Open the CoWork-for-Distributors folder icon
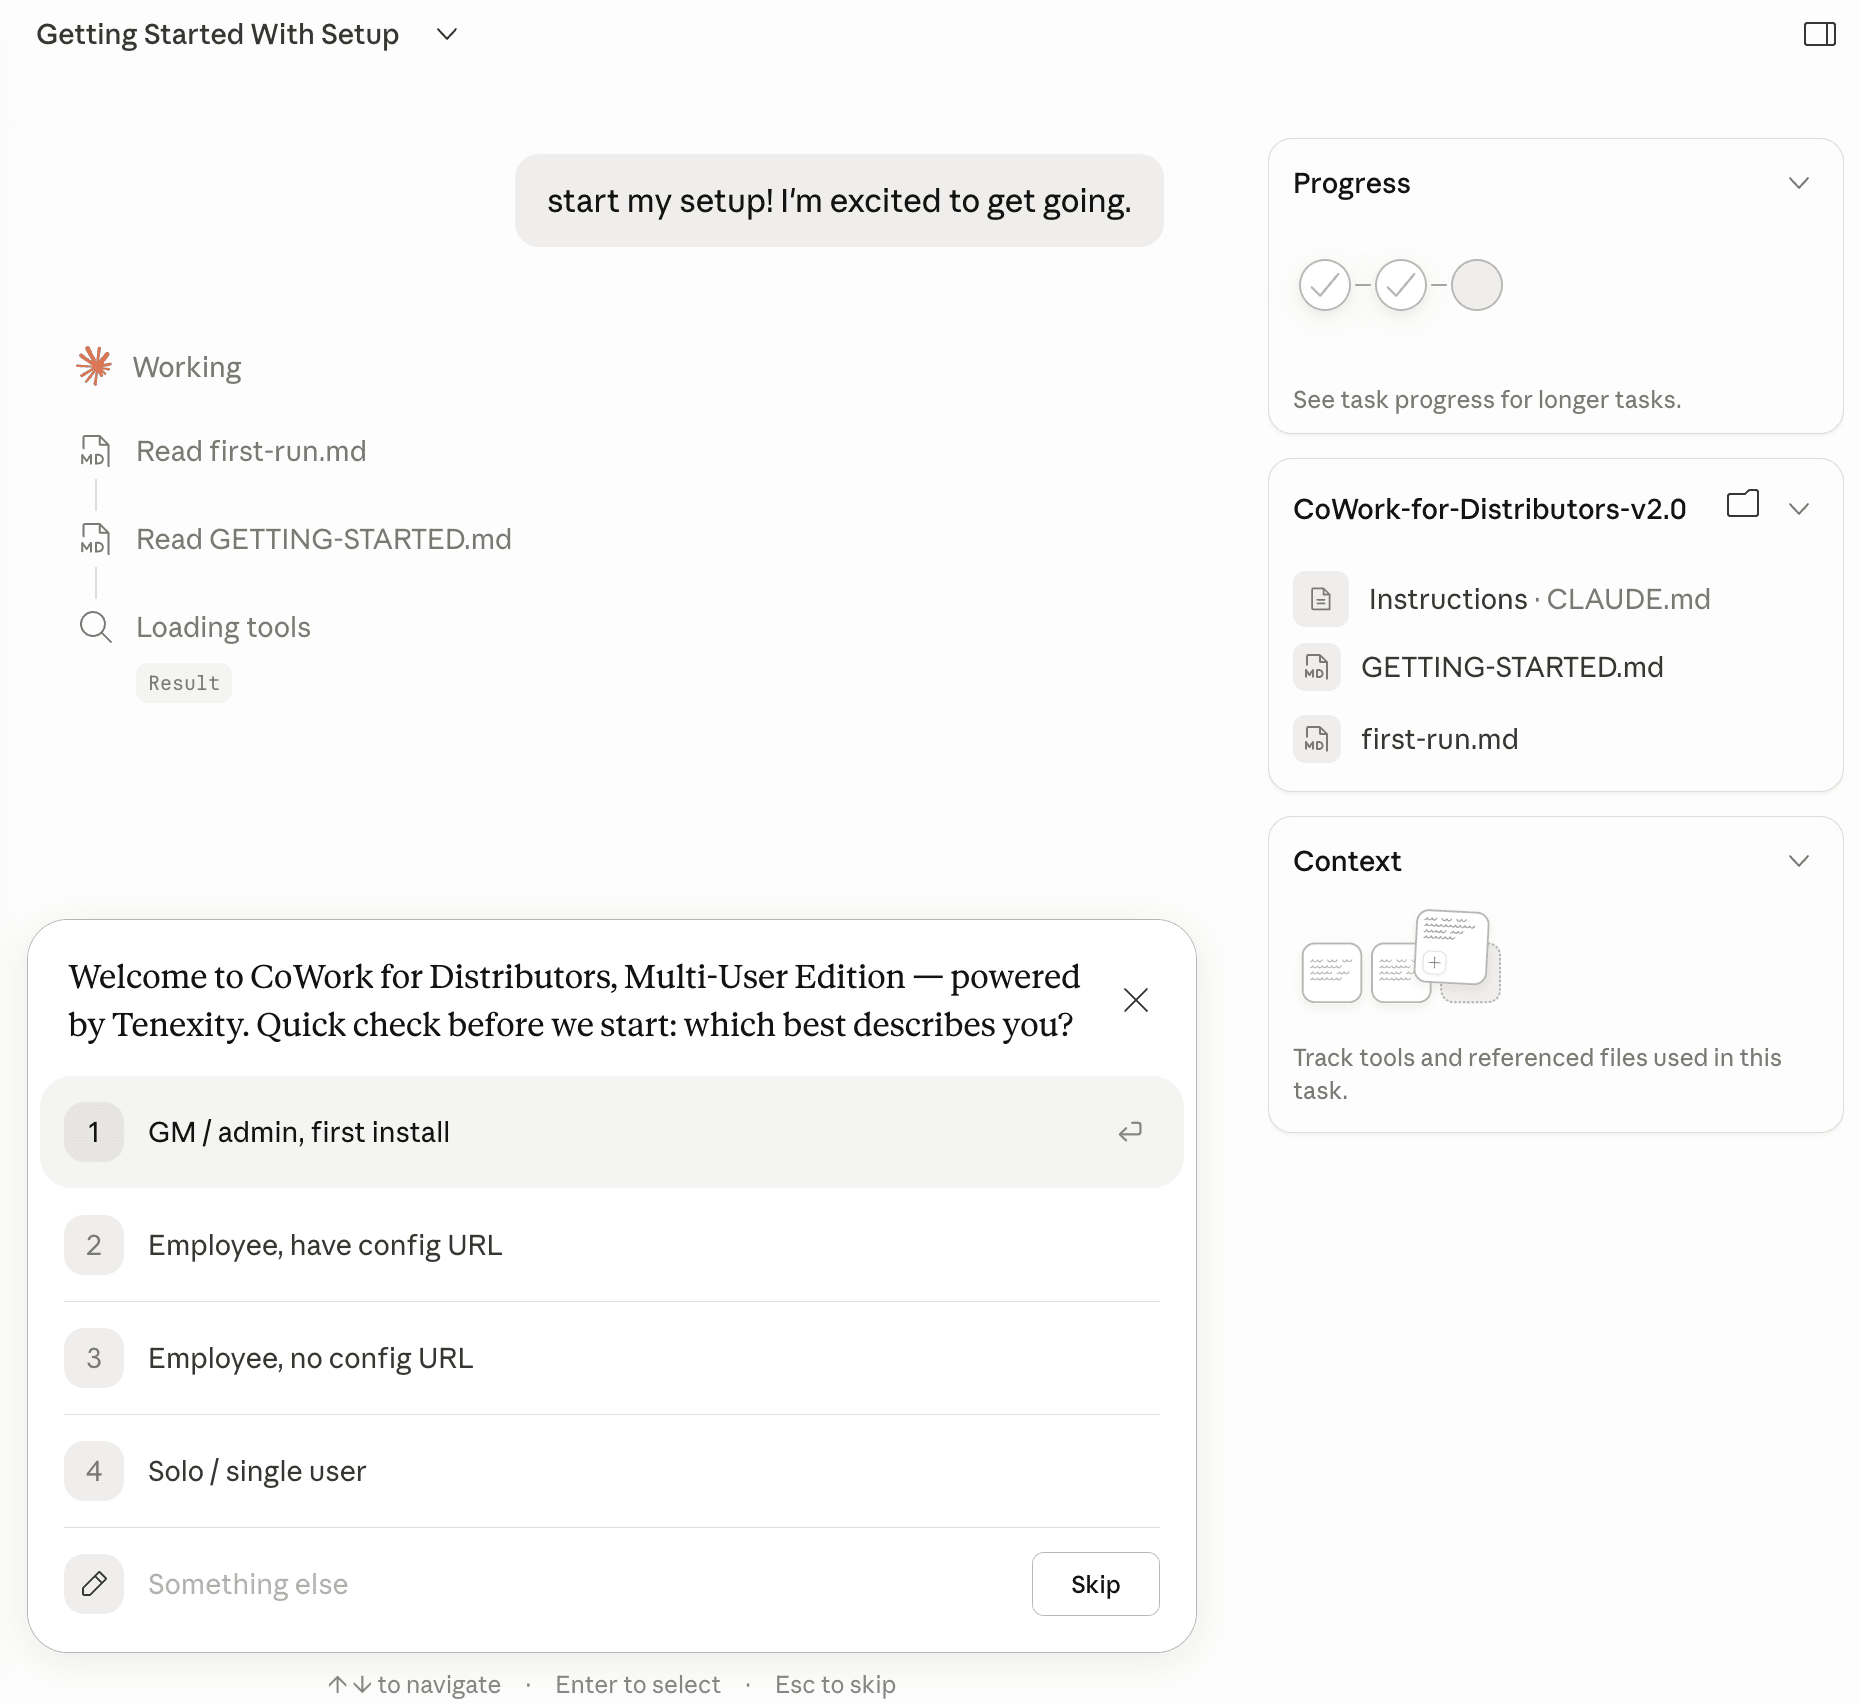 (x=1743, y=504)
